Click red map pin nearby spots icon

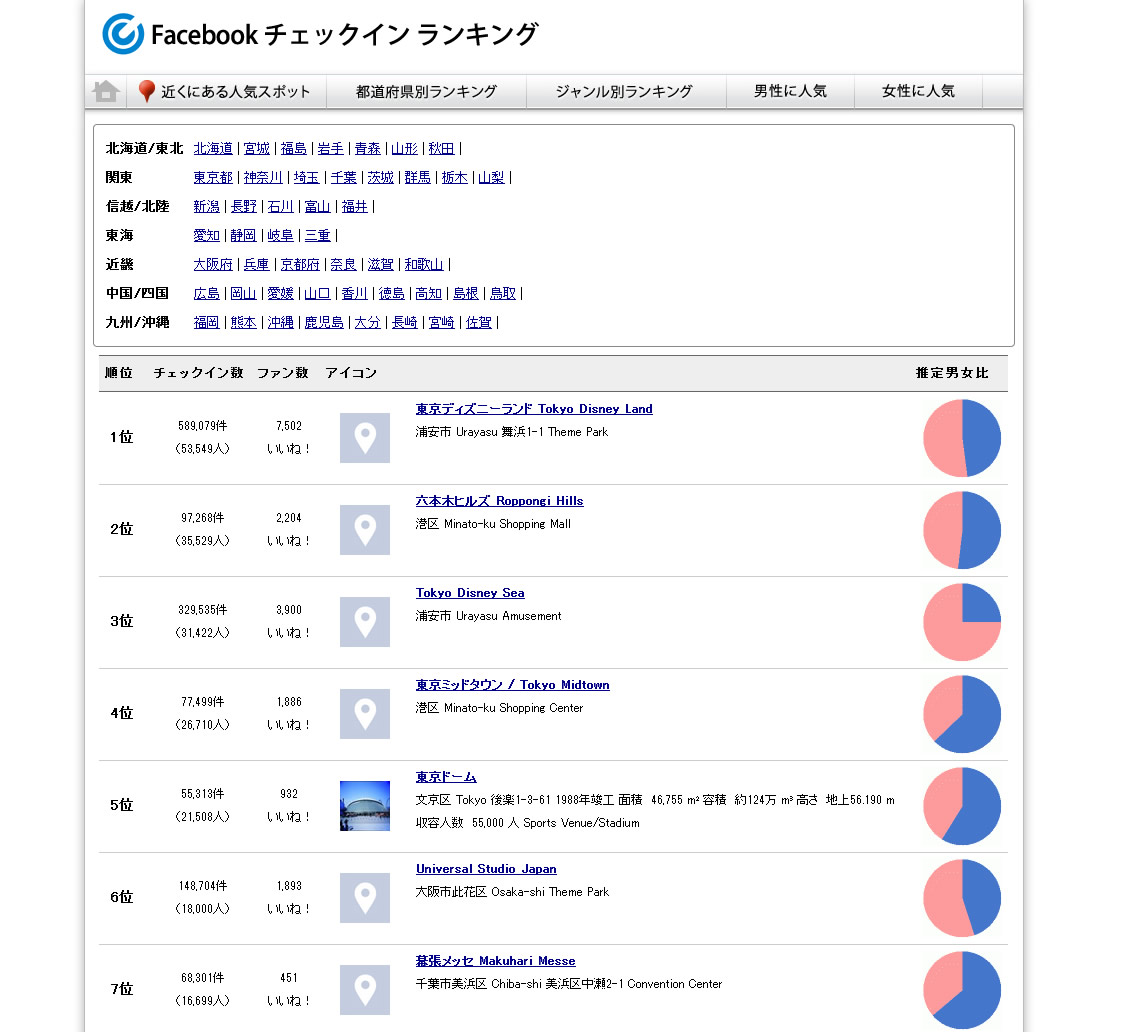pos(147,91)
